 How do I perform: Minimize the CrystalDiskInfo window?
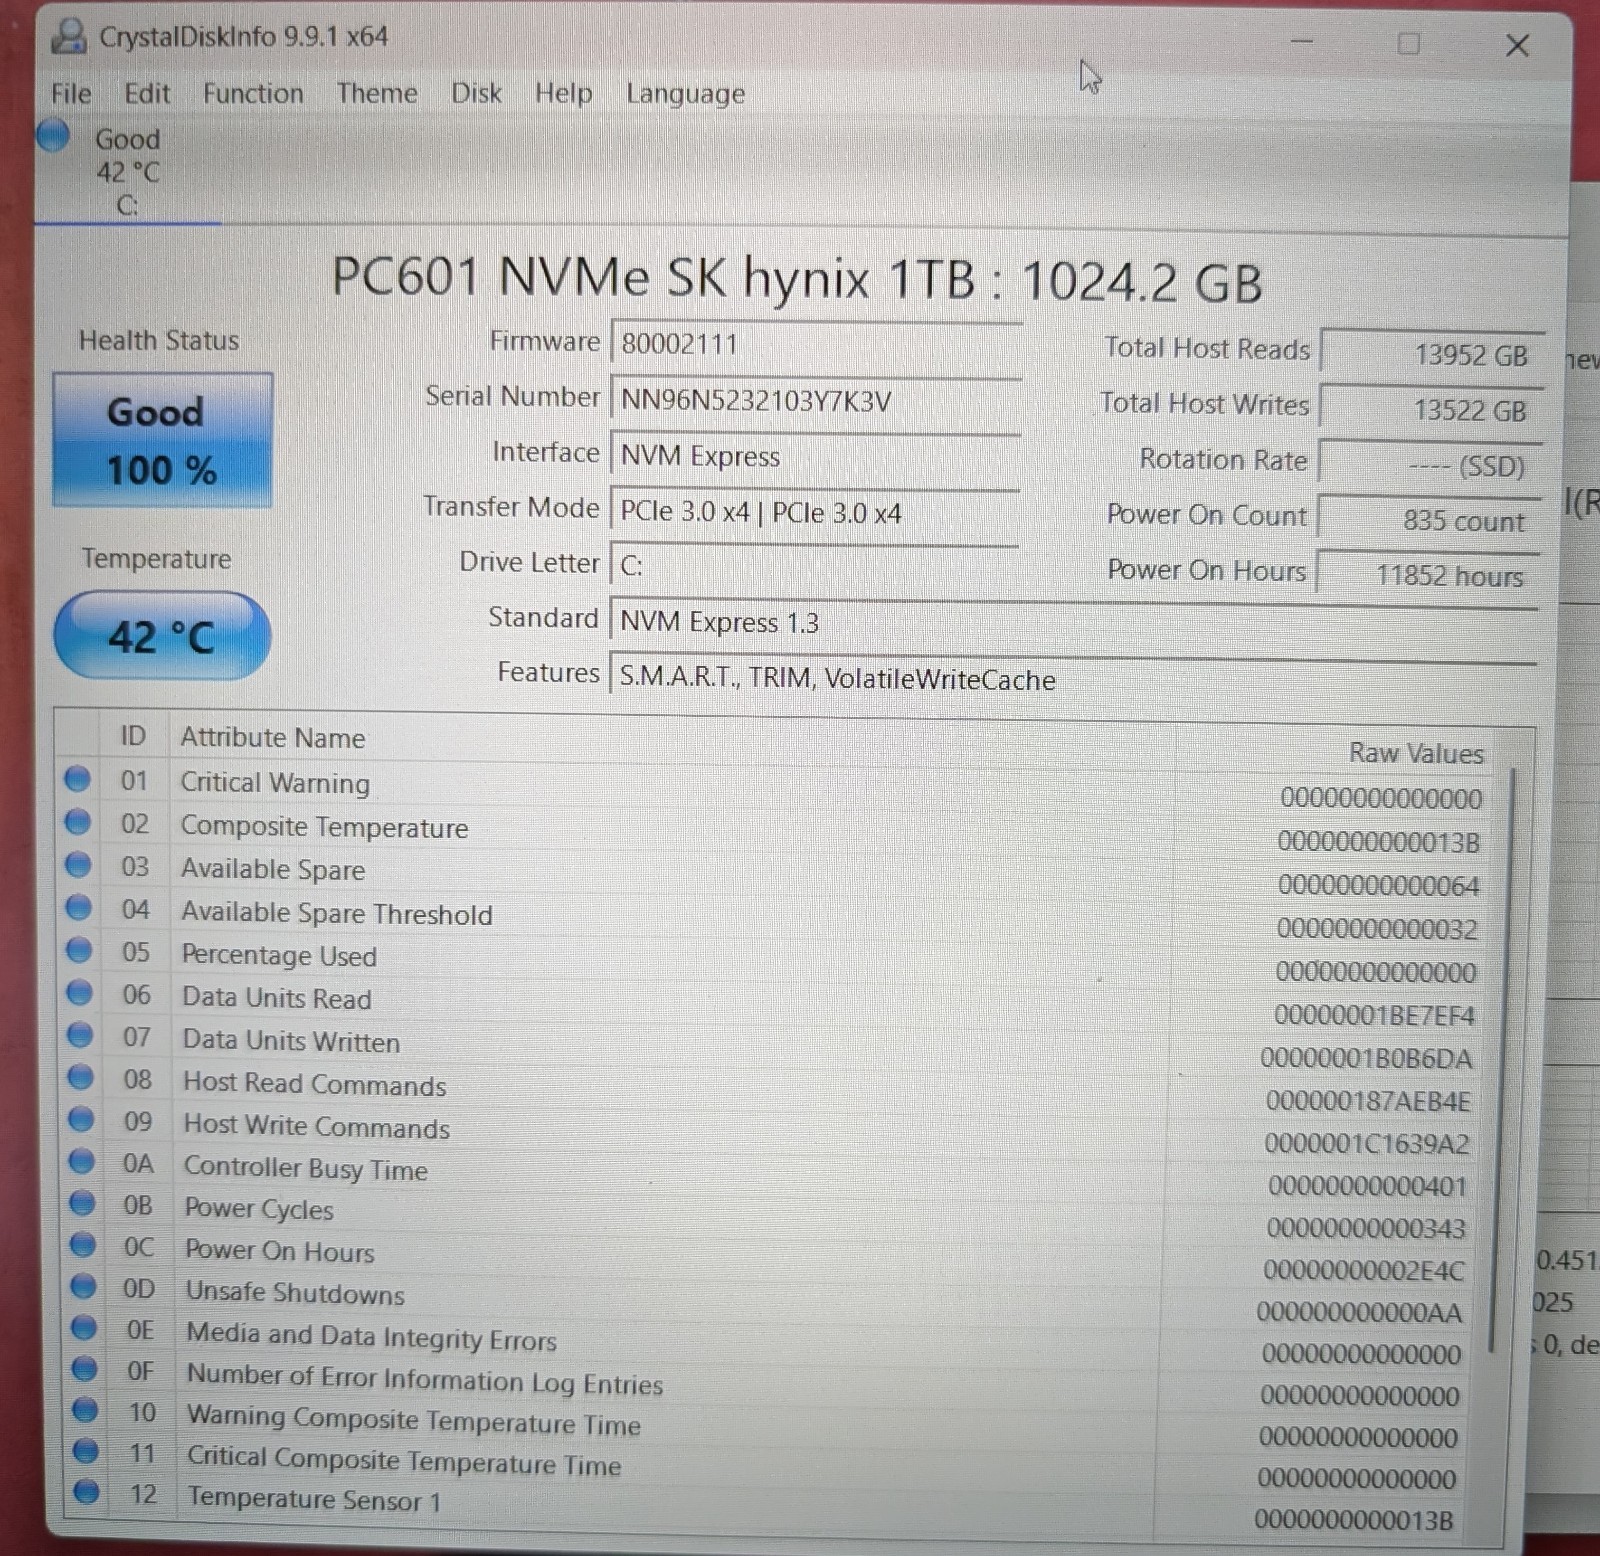1302,42
